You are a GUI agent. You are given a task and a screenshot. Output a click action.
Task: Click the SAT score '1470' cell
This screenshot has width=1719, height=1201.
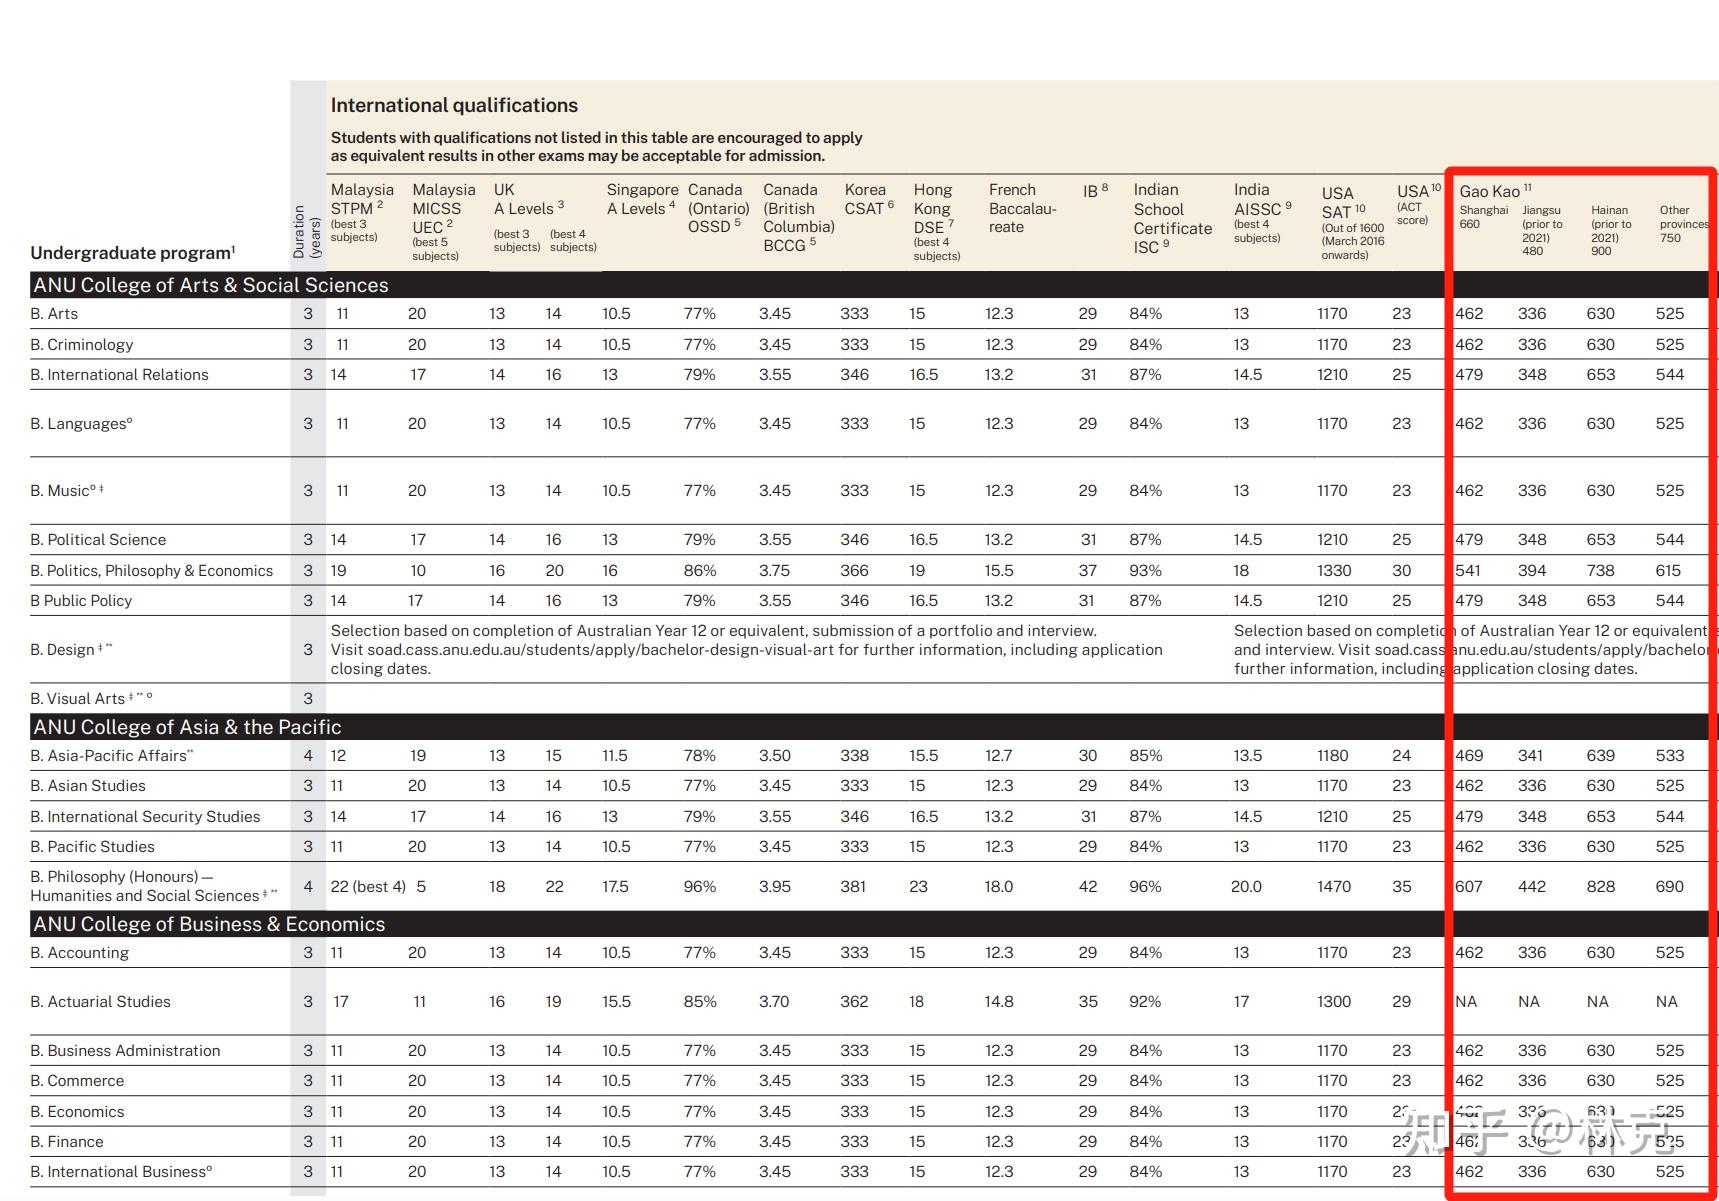(x=1334, y=886)
